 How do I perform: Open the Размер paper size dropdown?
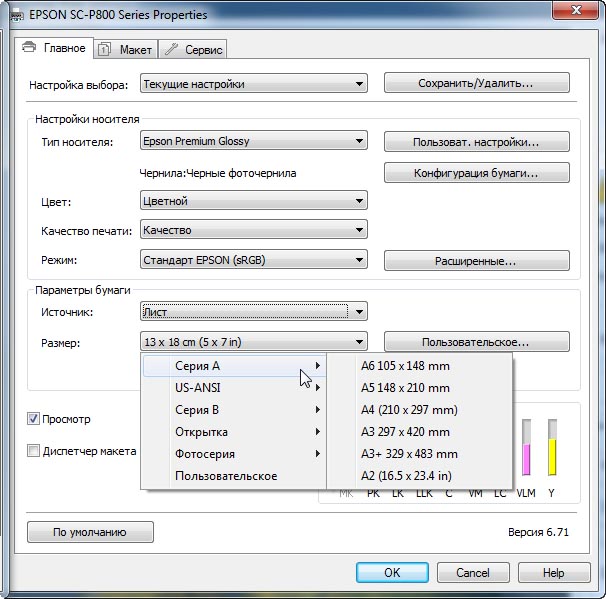point(254,342)
